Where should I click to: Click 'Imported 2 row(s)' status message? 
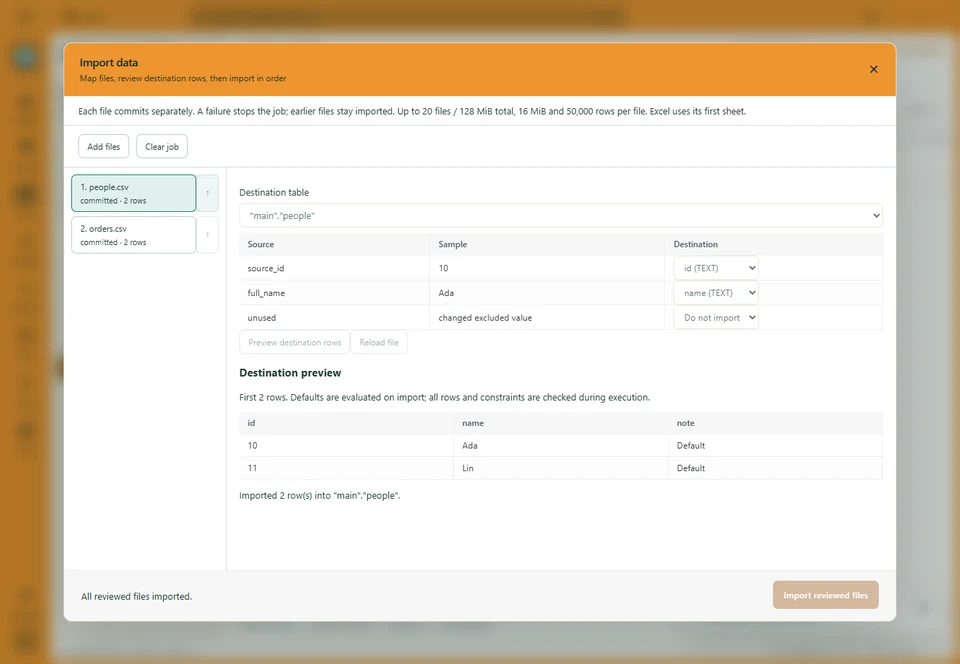[x=320, y=496]
